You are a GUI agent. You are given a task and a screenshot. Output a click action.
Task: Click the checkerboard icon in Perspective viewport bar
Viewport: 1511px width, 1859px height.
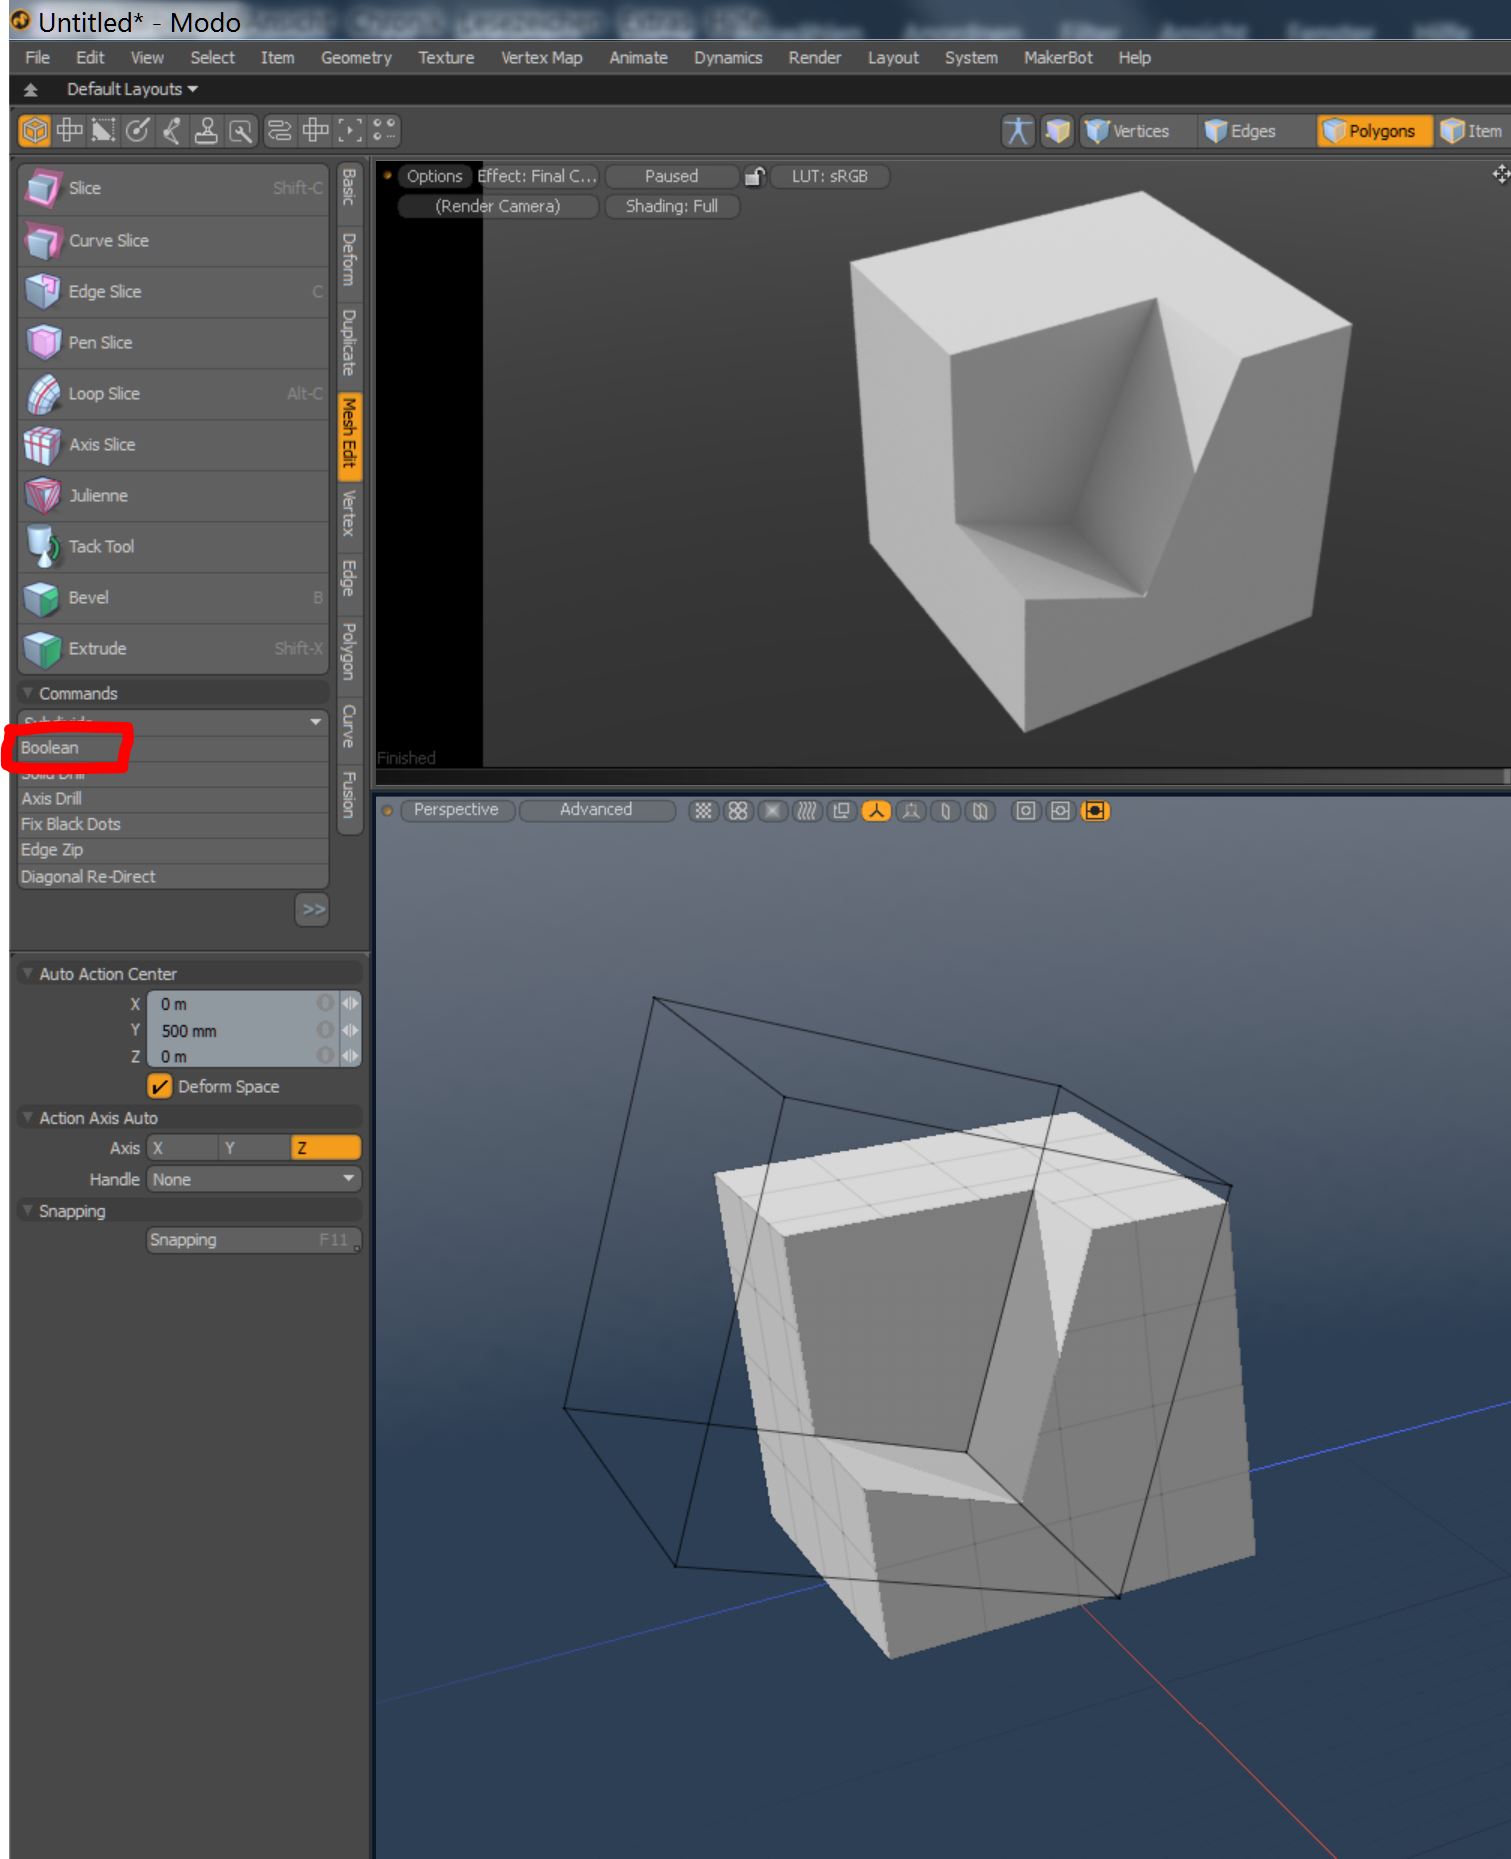click(x=704, y=811)
